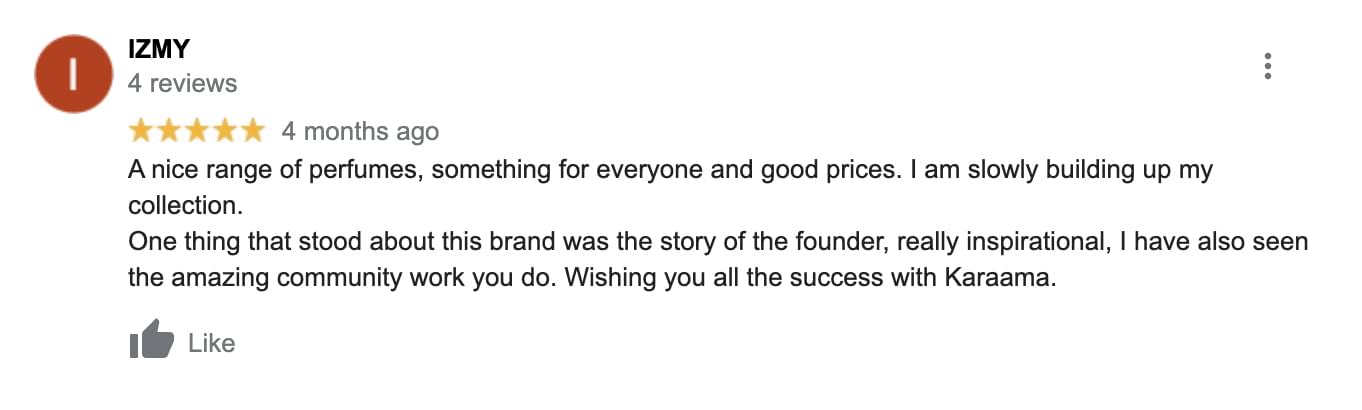1362x410 pixels.
Task: Click the Like text label
Action: 211,343
